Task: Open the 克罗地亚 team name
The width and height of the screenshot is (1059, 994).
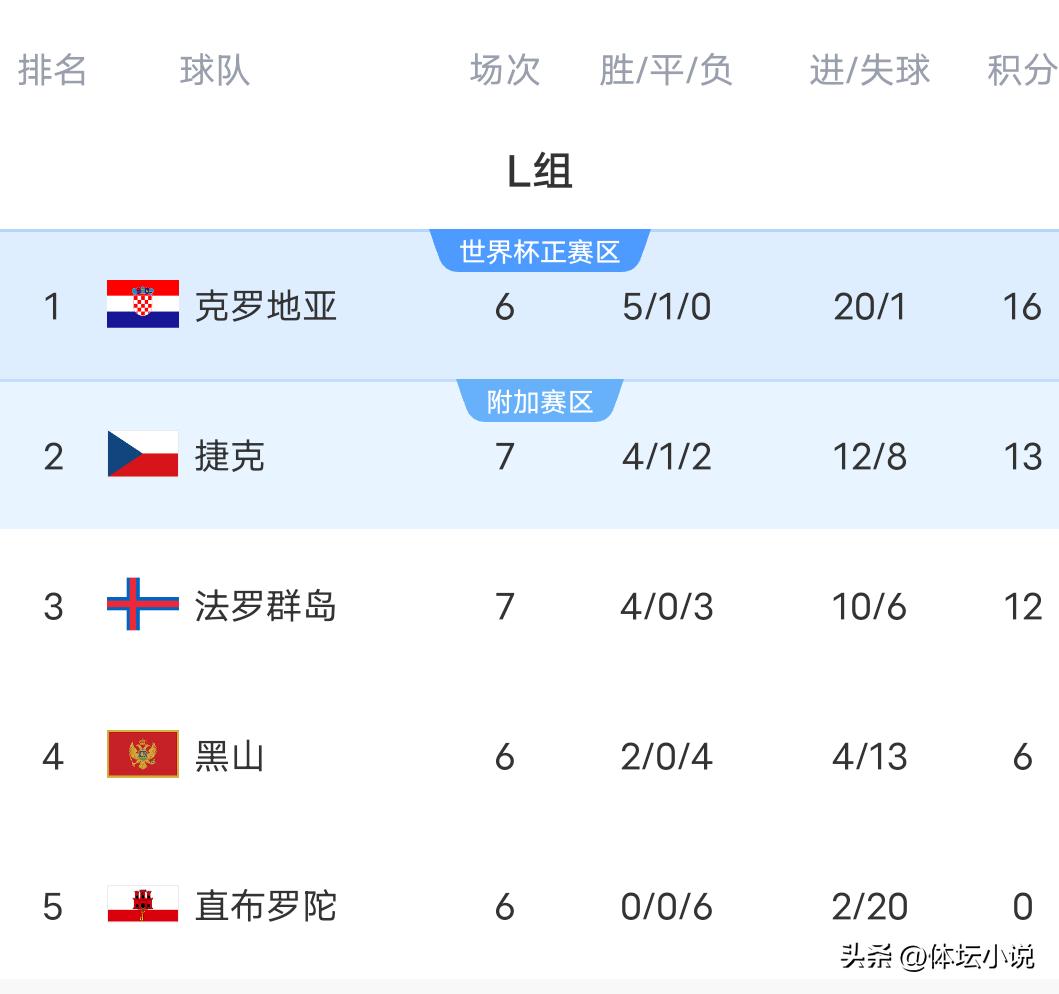Action: [x=266, y=306]
